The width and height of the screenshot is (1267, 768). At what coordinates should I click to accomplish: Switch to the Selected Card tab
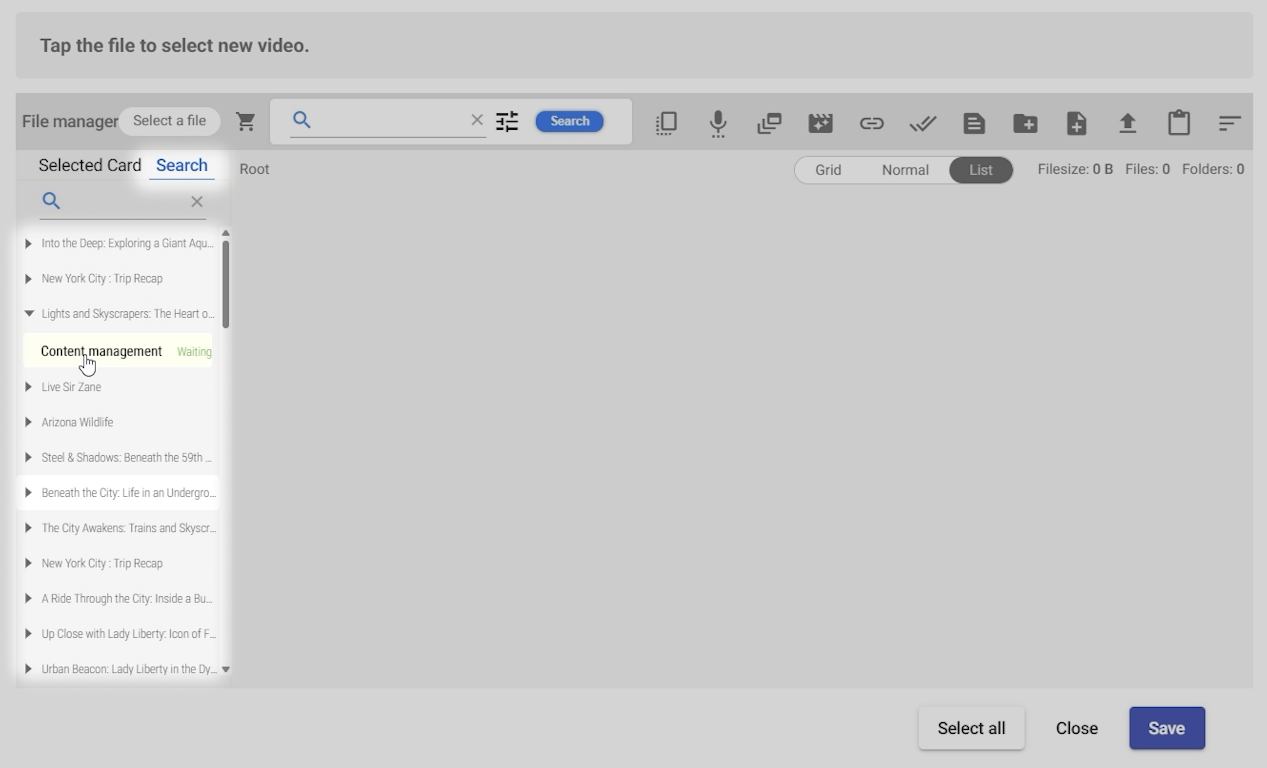(x=89, y=166)
